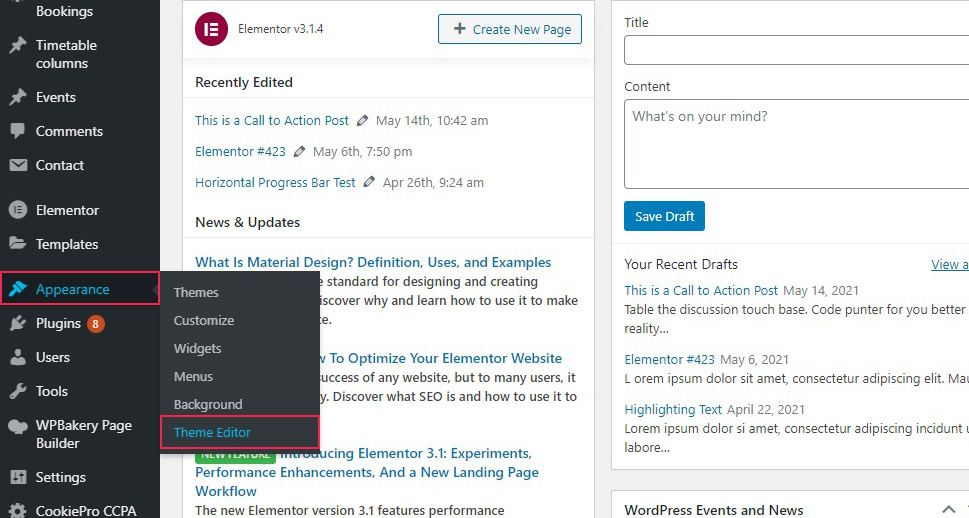Open Templates in the sidebar
The height and width of the screenshot is (518, 969).
[x=67, y=244]
